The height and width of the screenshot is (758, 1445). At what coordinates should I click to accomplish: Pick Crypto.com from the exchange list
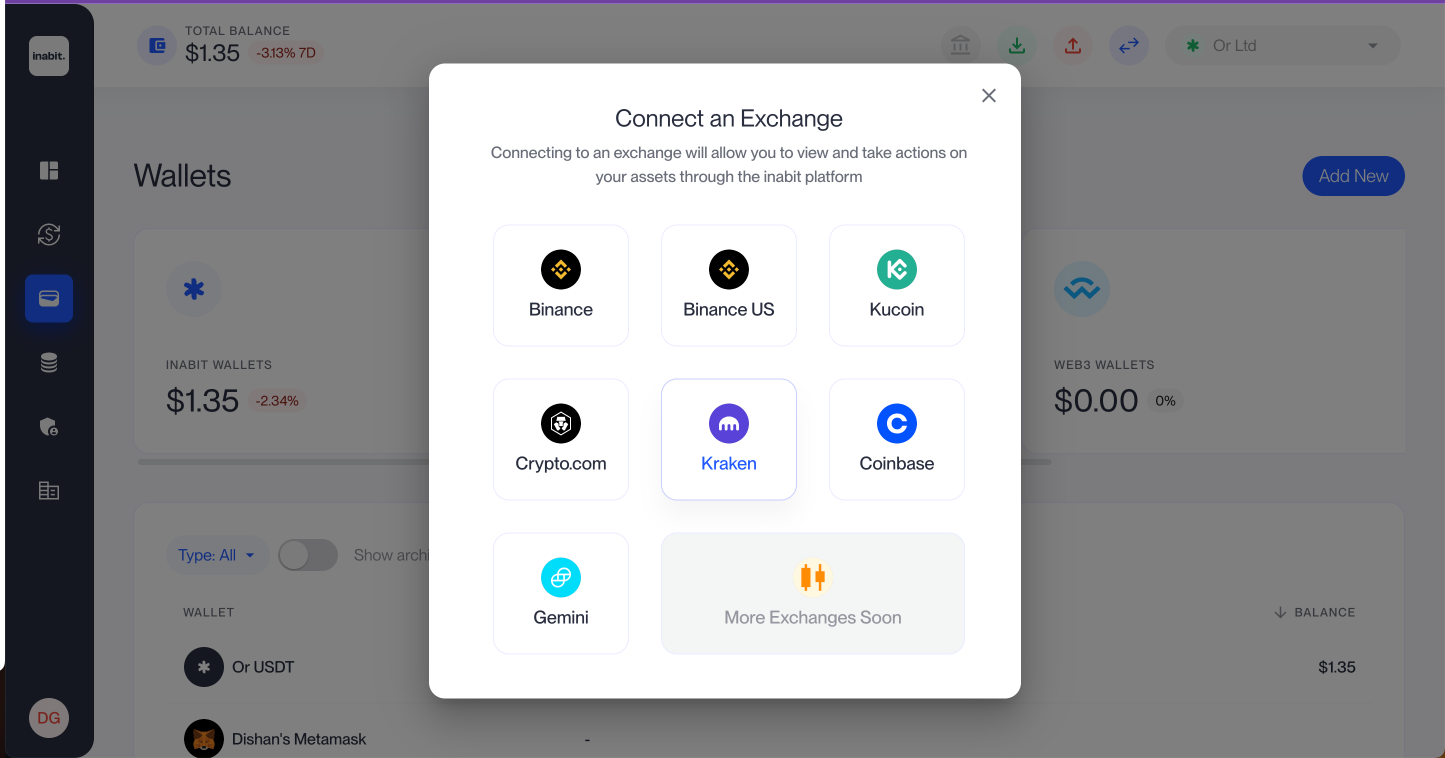[x=561, y=439]
